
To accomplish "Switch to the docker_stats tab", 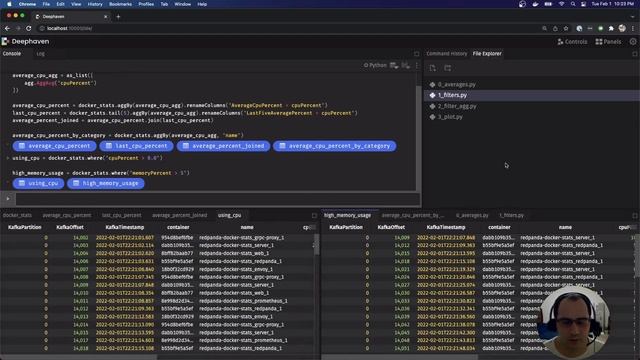I will (17, 215).
